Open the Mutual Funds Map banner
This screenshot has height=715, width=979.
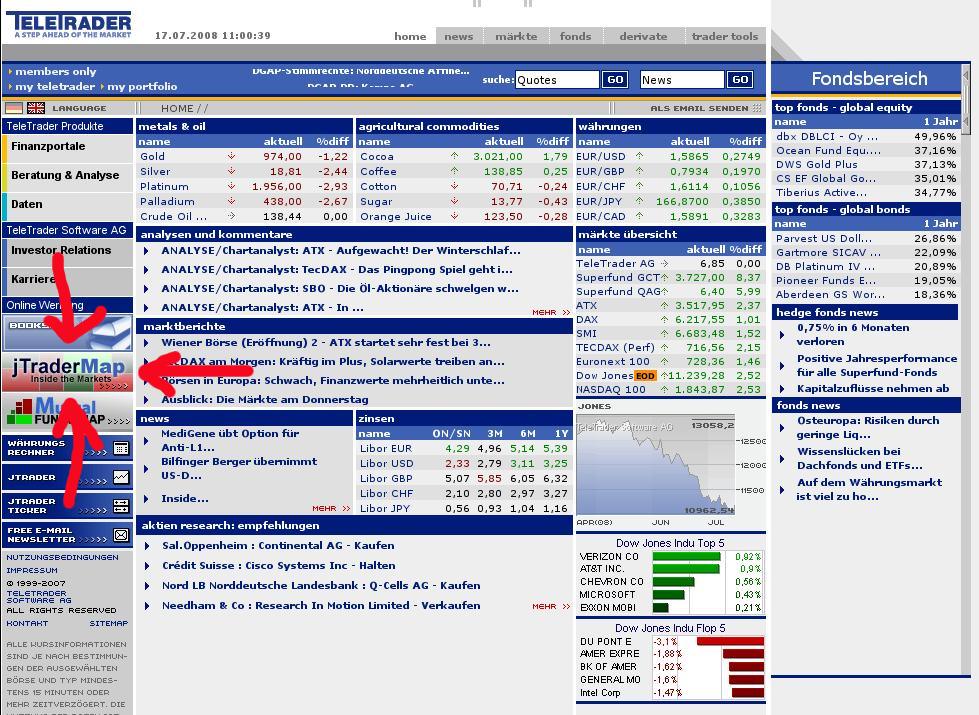tap(67, 412)
